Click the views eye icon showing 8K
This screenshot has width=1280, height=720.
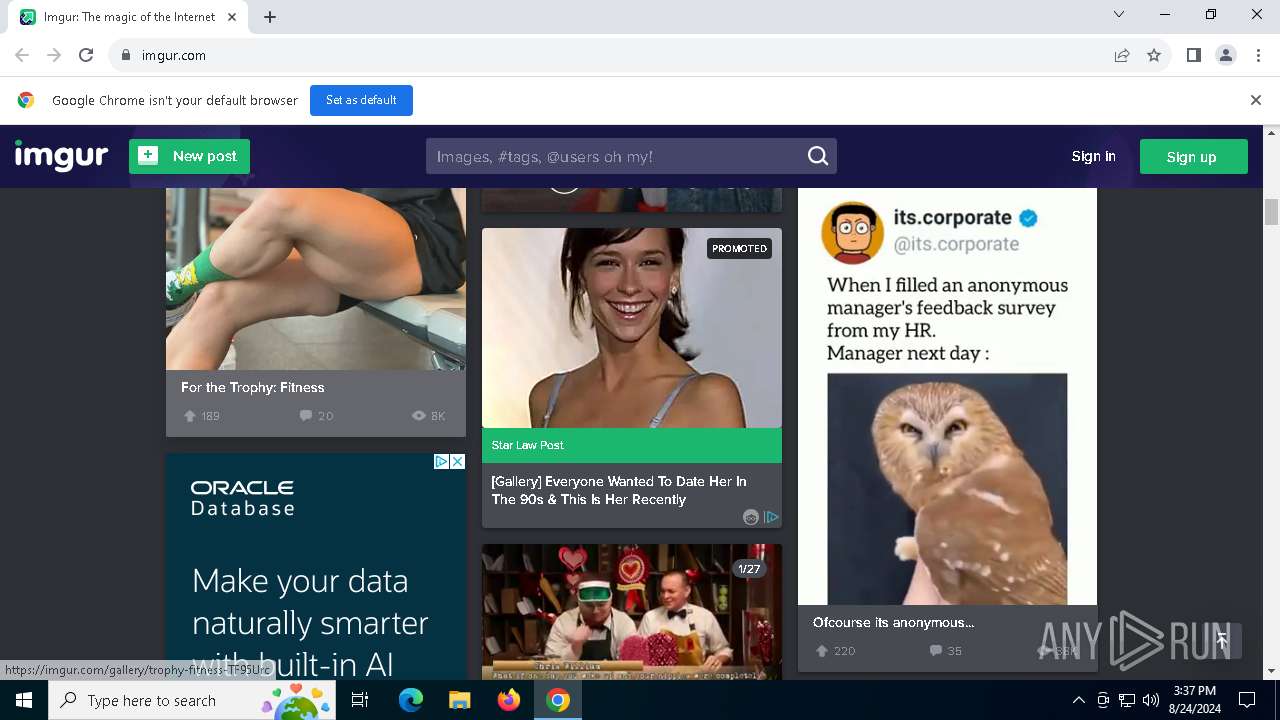(419, 416)
